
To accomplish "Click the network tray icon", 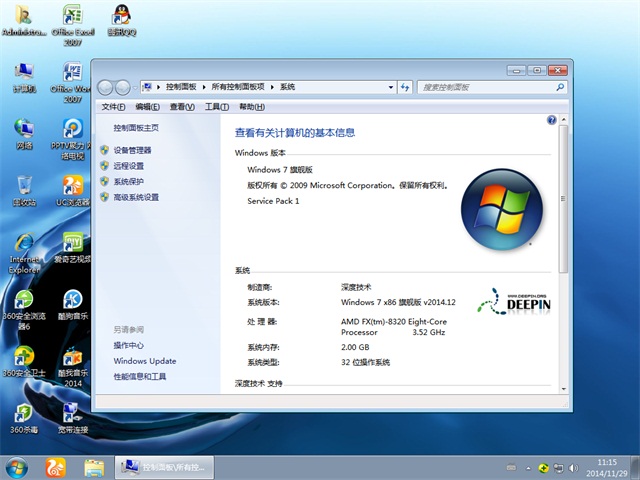I will (558, 468).
